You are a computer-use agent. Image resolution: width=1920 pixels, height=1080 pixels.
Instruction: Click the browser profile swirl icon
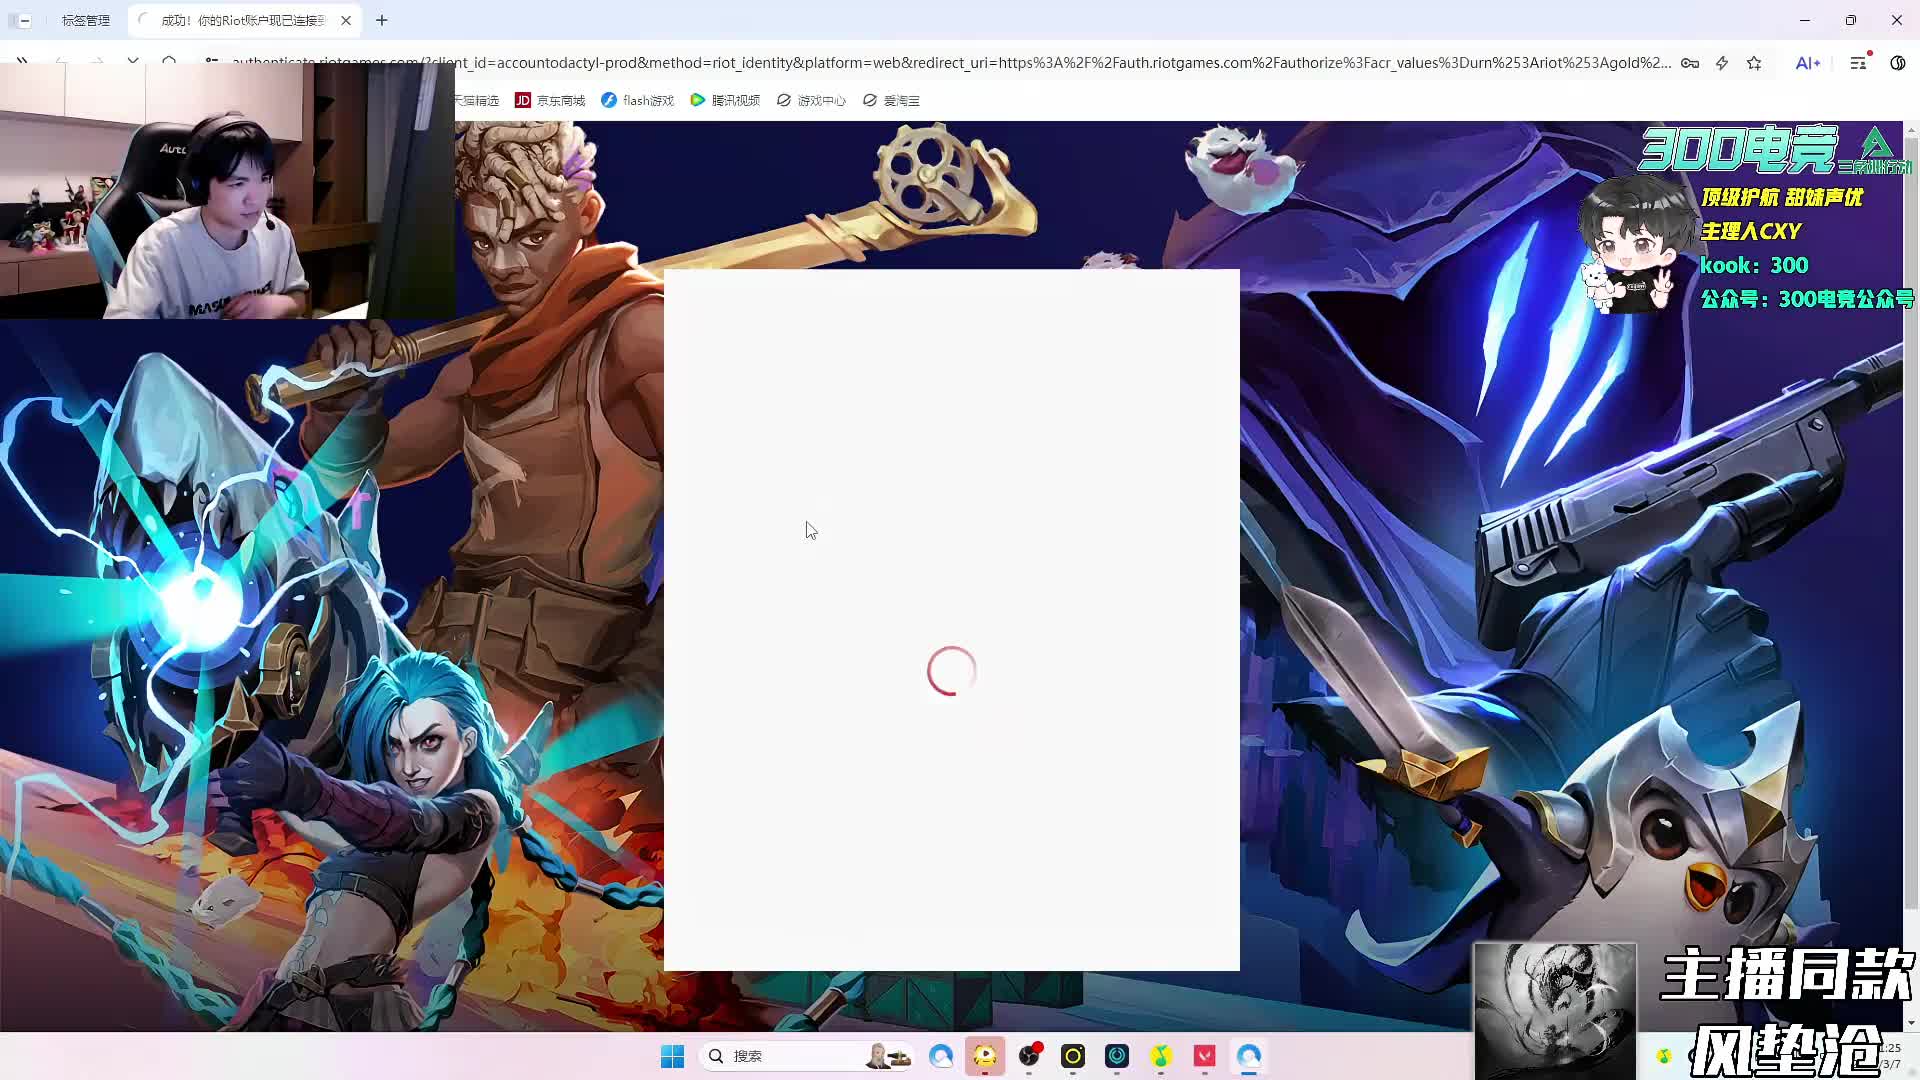tap(1897, 63)
